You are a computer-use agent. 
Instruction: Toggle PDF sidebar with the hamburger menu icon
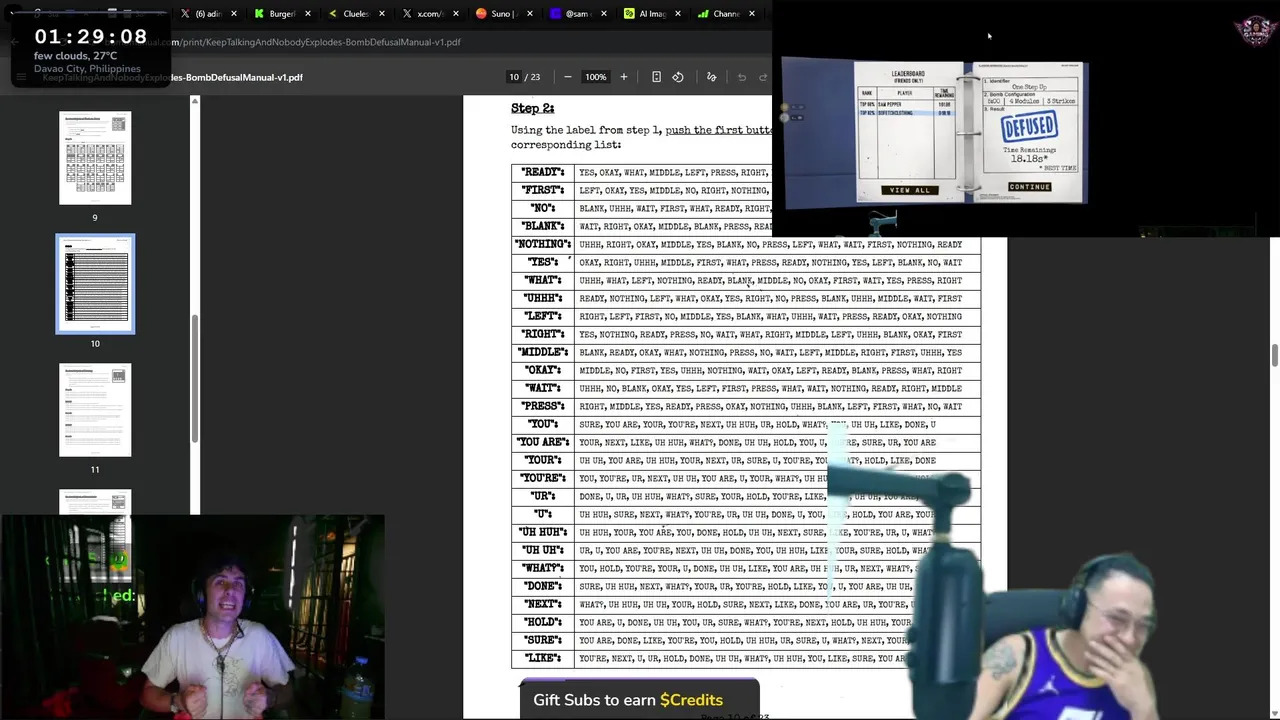pyautogui.click(x=21, y=77)
